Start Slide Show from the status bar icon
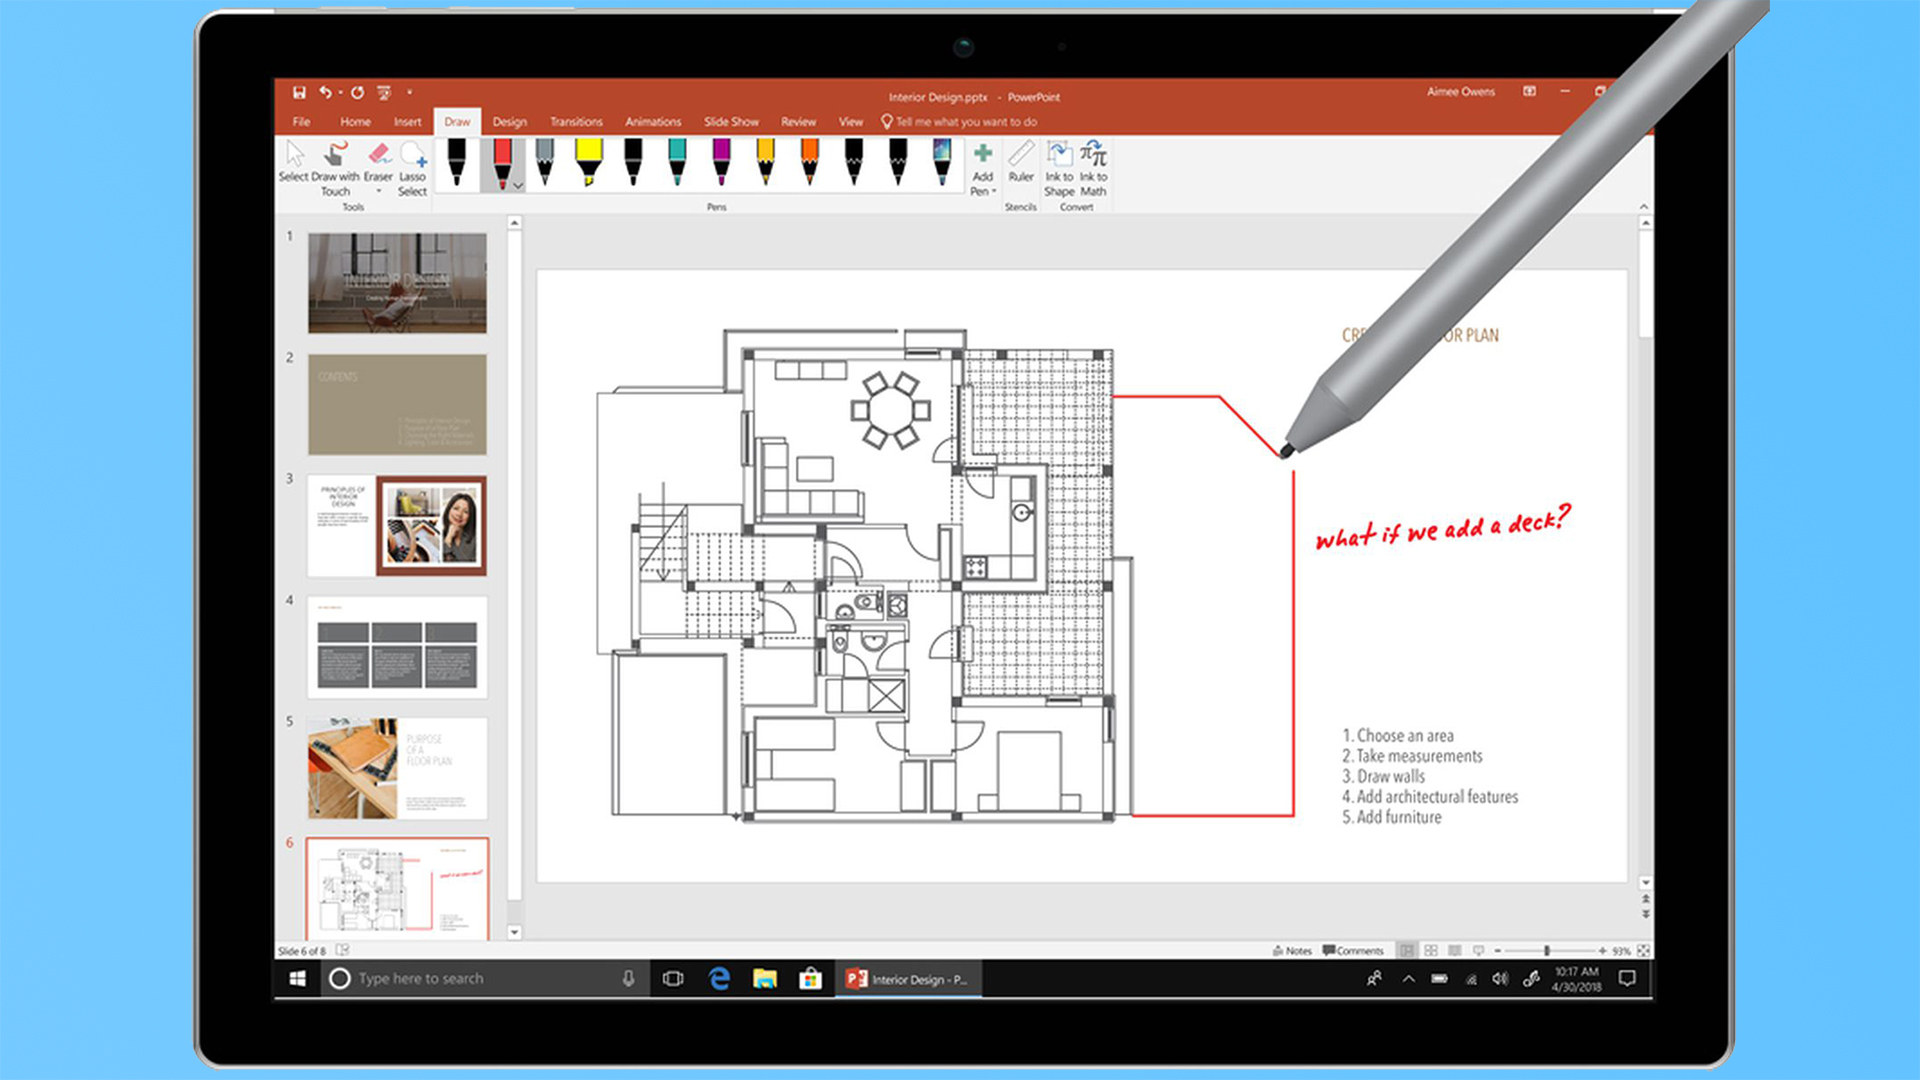 (x=1478, y=950)
